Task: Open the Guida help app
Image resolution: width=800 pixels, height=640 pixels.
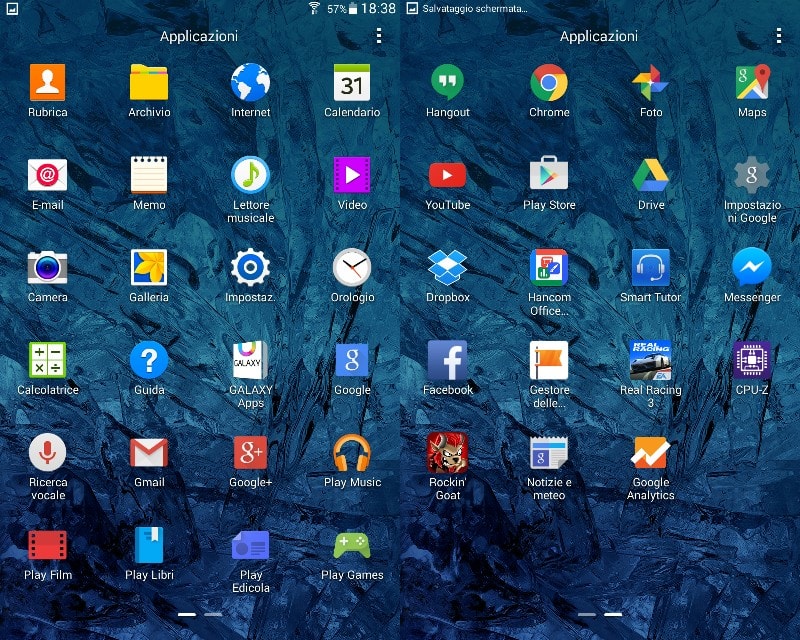Action: pos(148,360)
